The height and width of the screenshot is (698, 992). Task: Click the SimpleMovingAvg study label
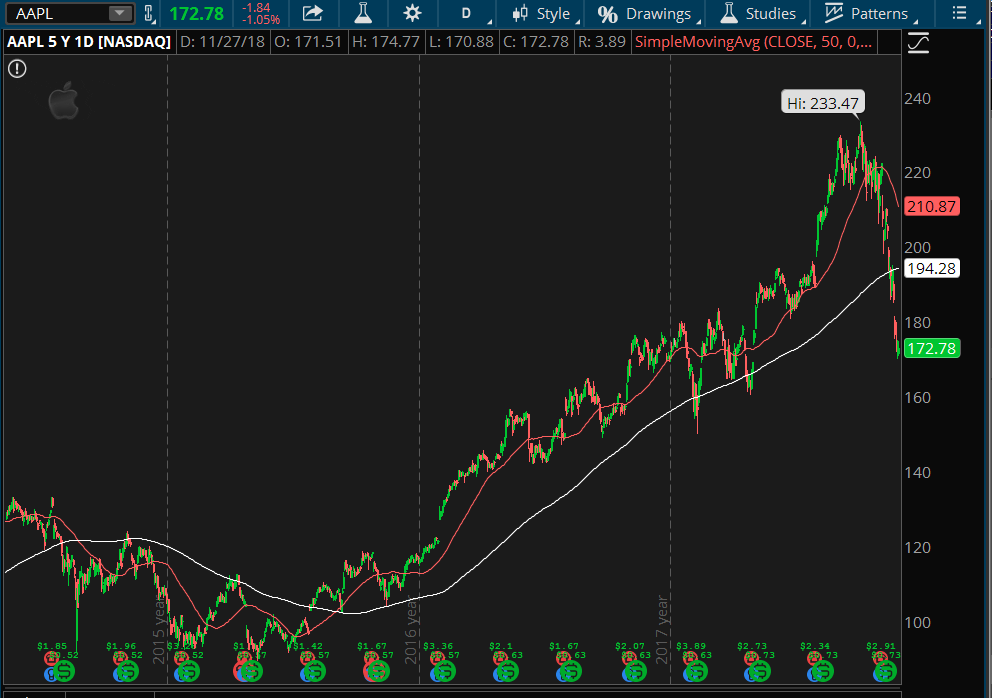pyautogui.click(x=753, y=42)
